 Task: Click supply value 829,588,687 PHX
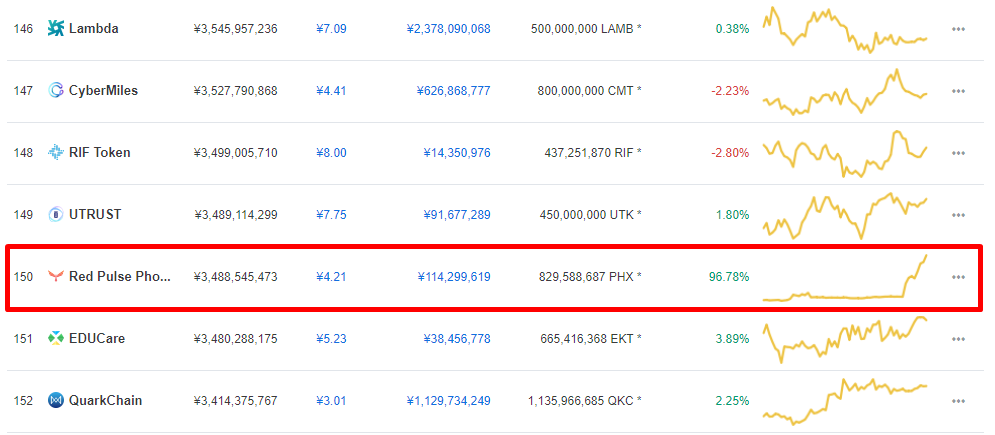[x=585, y=277]
